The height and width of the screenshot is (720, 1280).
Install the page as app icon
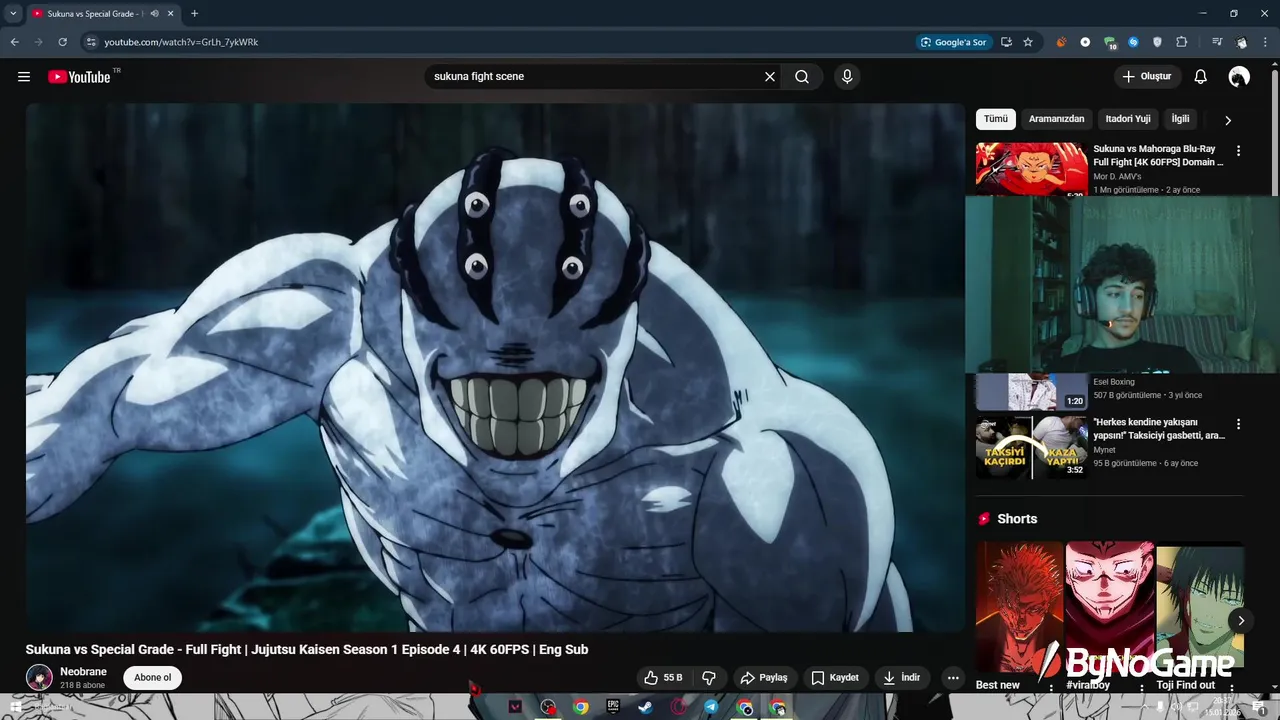coord(1006,42)
